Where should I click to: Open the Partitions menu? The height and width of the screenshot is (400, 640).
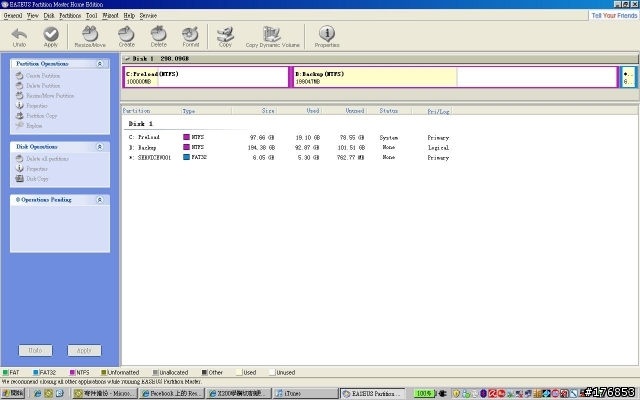pyautogui.click(x=70, y=16)
